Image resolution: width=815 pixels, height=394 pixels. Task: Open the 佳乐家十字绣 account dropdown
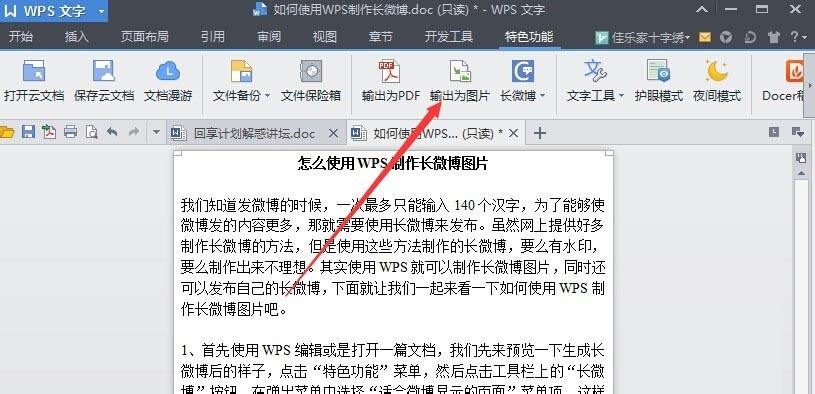[x=642, y=37]
